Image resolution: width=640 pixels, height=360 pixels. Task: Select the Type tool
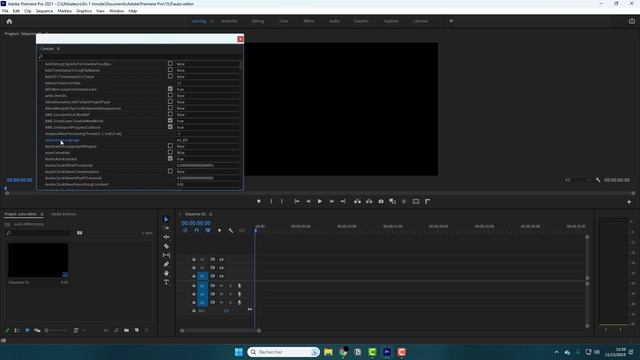166,282
